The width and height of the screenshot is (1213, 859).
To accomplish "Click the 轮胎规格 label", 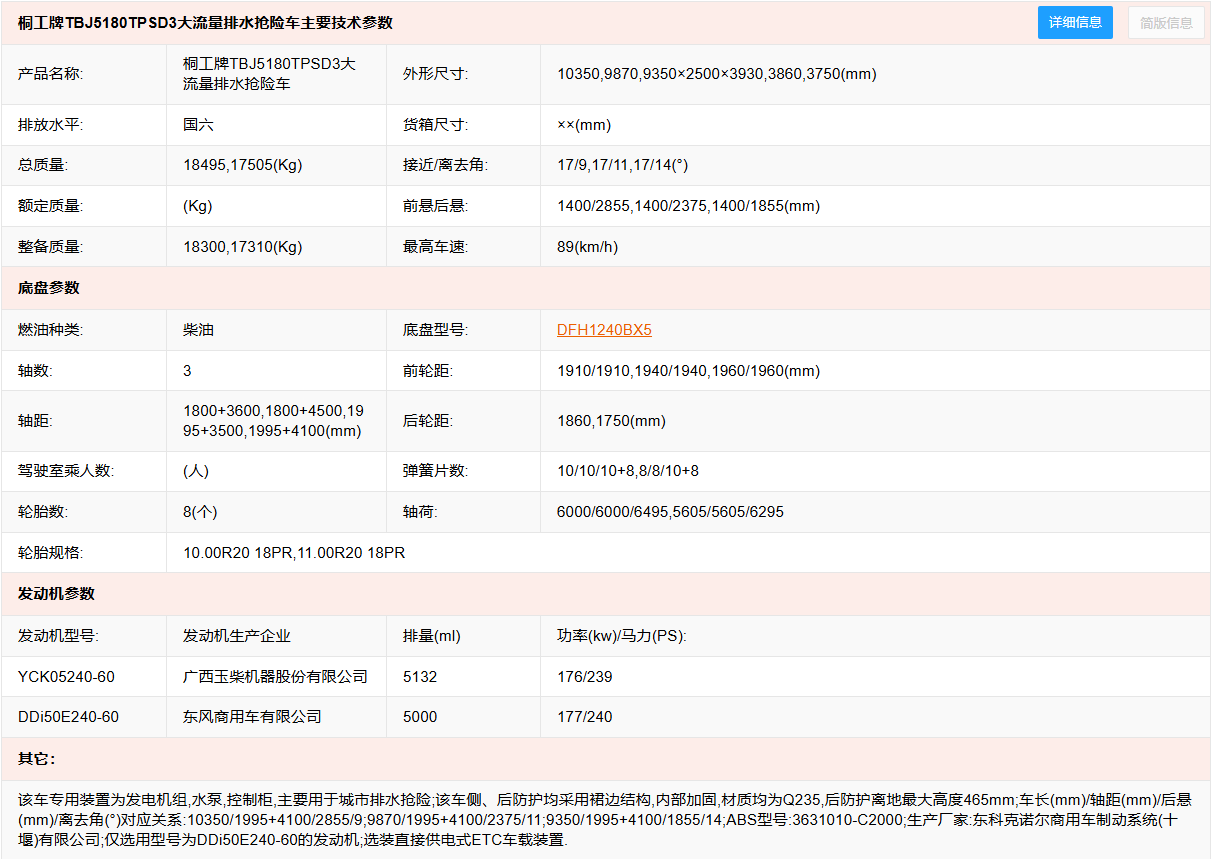I will tap(50, 553).
